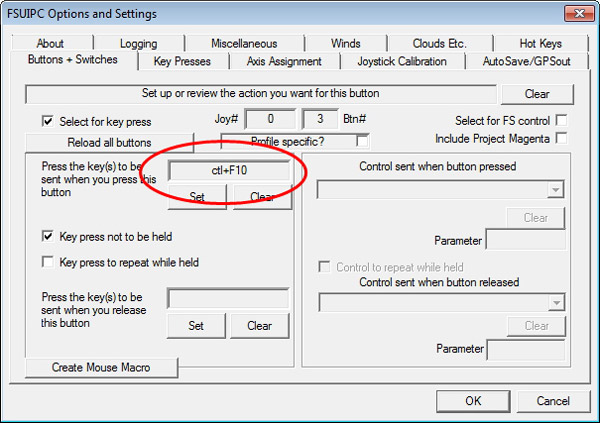Viewport: 600px width, 423px height.
Task: Tick the Select for FS control checkbox
Action: click(x=561, y=121)
